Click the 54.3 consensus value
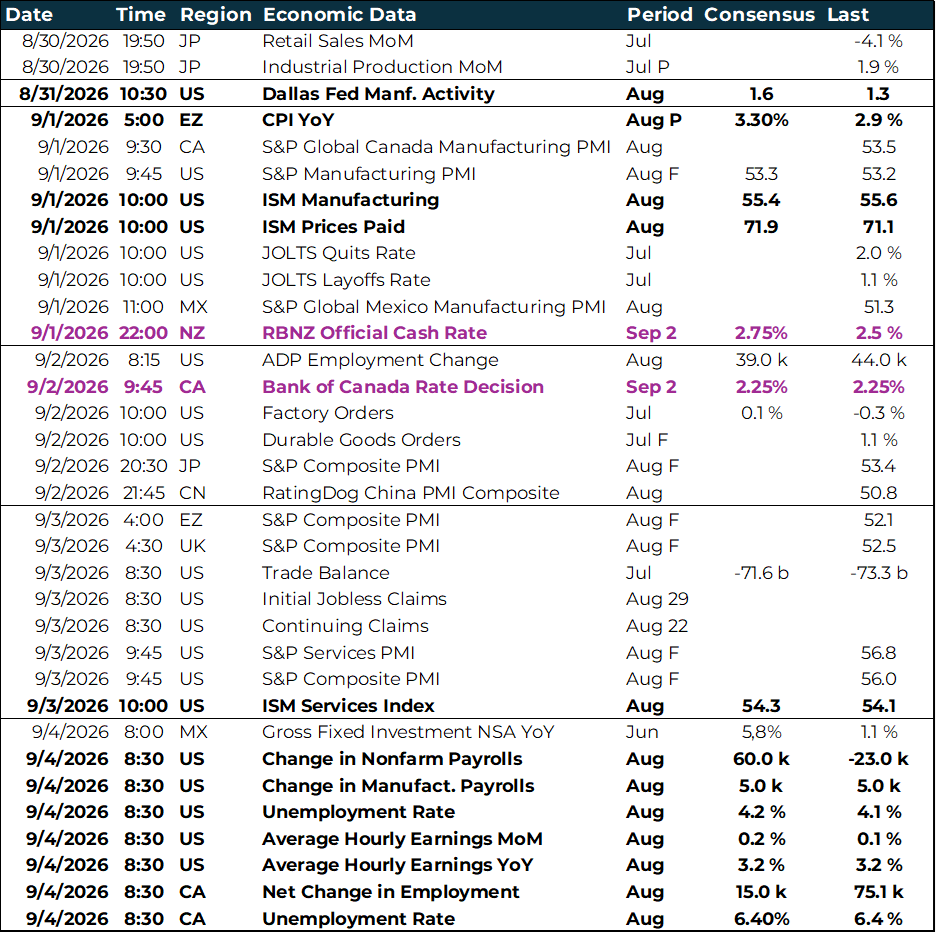Viewport: 936px width, 933px height. pos(761,706)
